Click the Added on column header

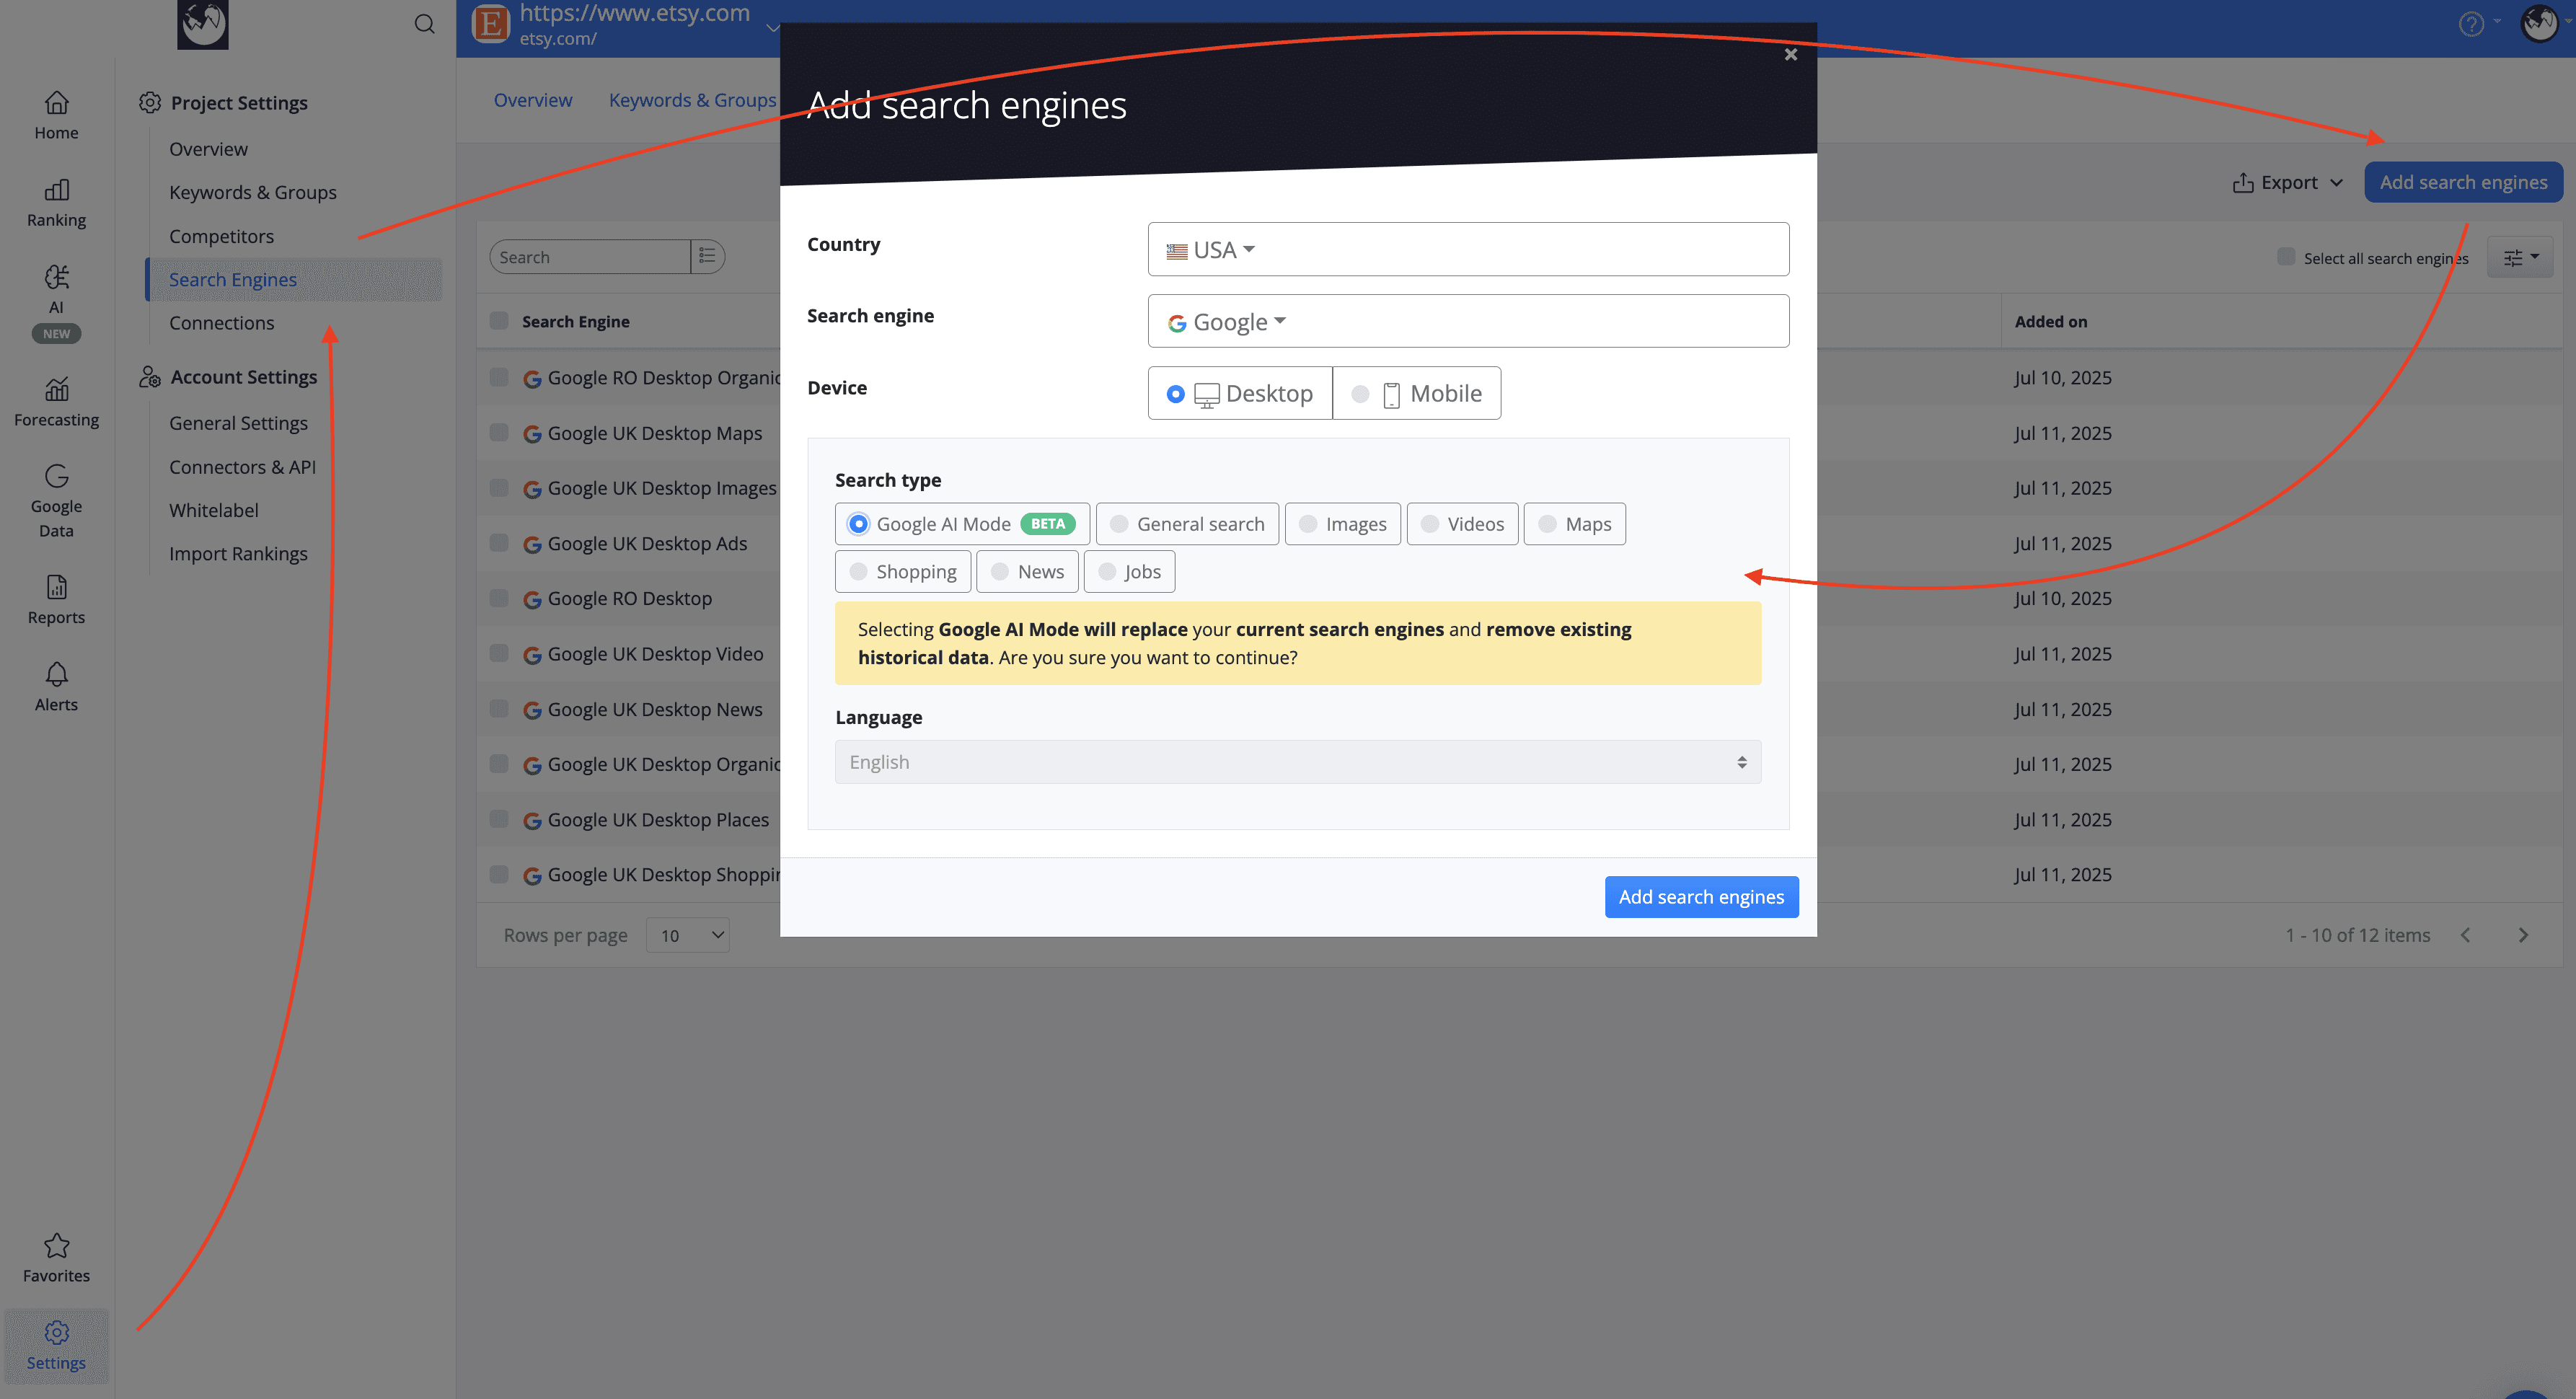point(2050,321)
